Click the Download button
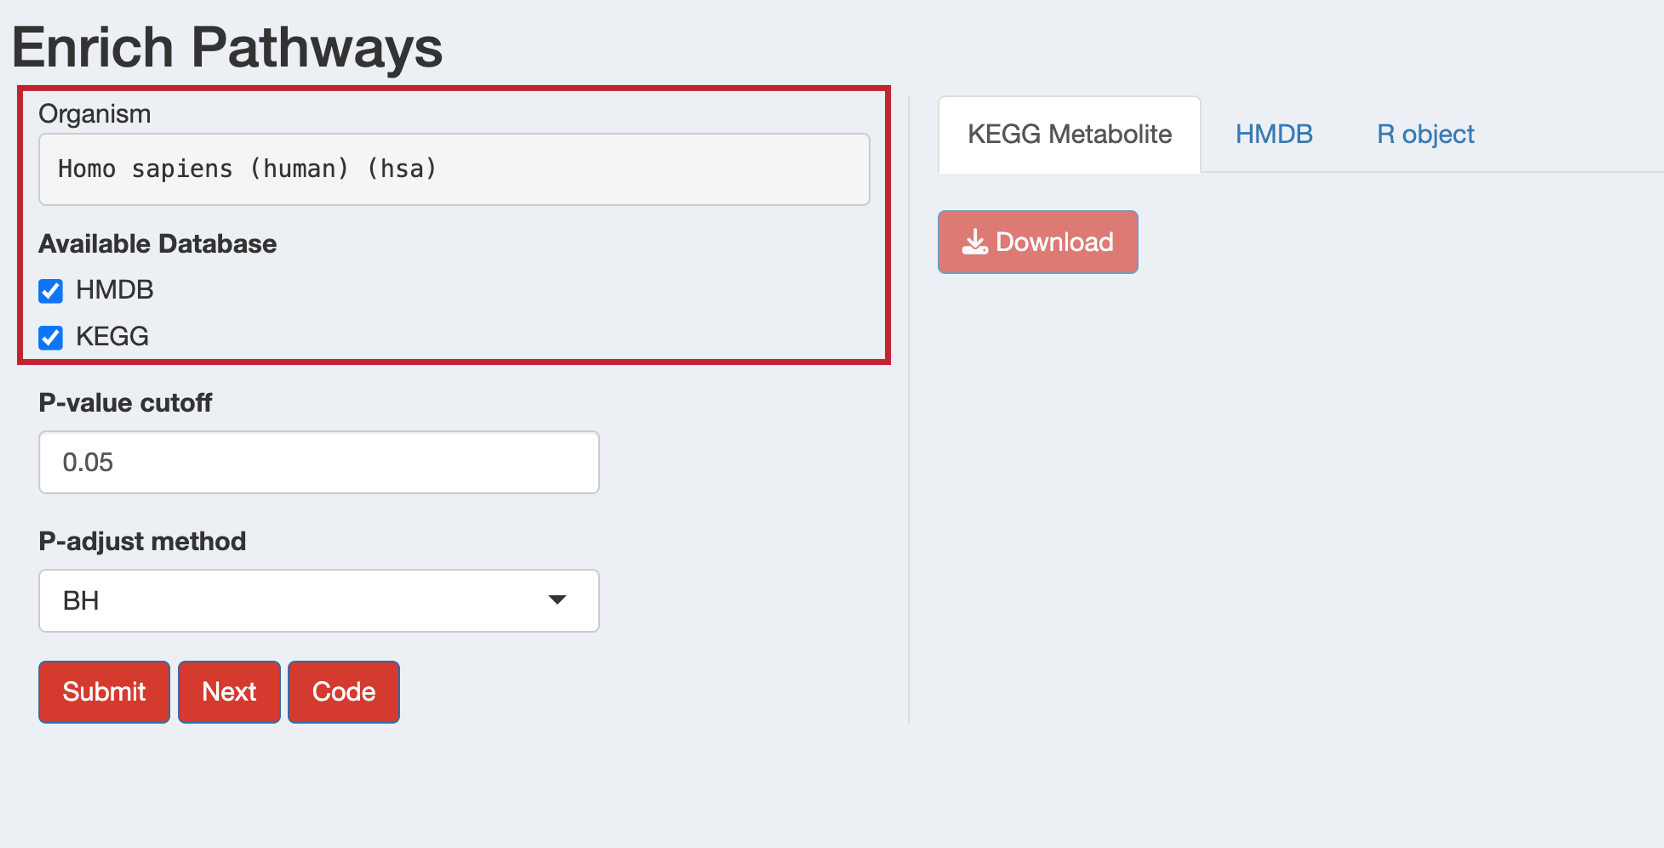 point(1038,242)
